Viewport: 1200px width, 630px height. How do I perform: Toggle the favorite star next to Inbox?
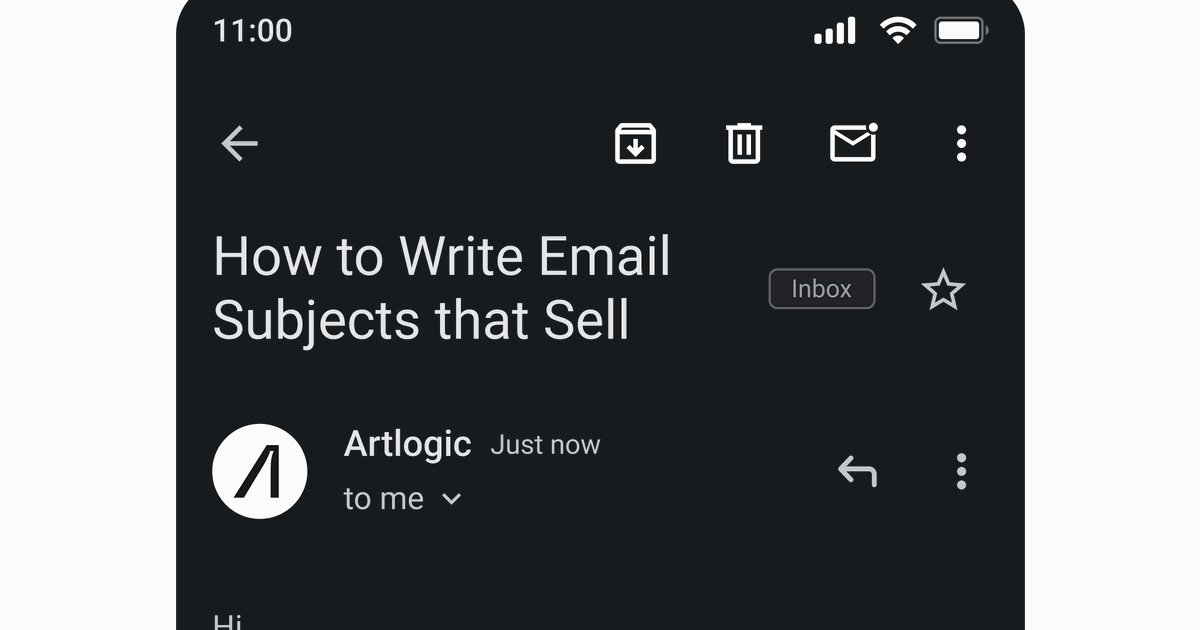tap(943, 290)
